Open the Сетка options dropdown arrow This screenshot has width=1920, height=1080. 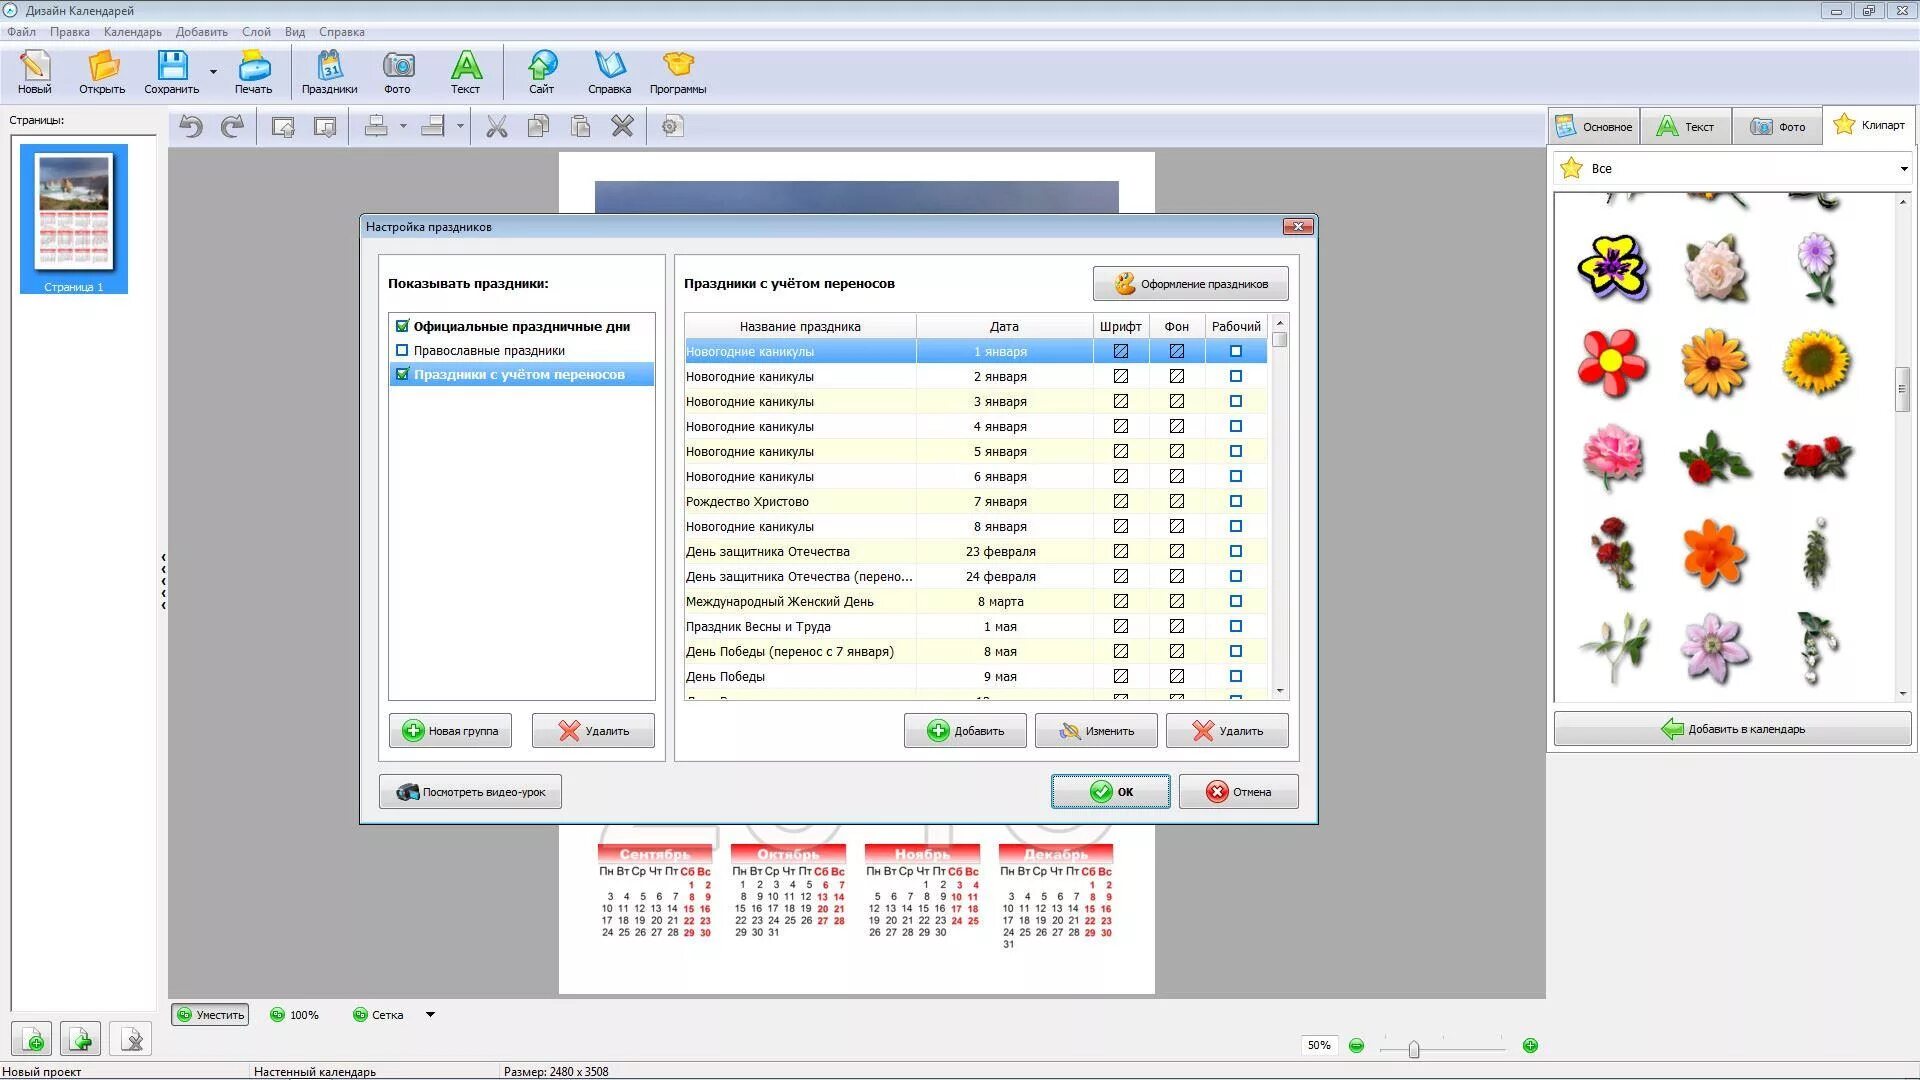coord(430,1014)
